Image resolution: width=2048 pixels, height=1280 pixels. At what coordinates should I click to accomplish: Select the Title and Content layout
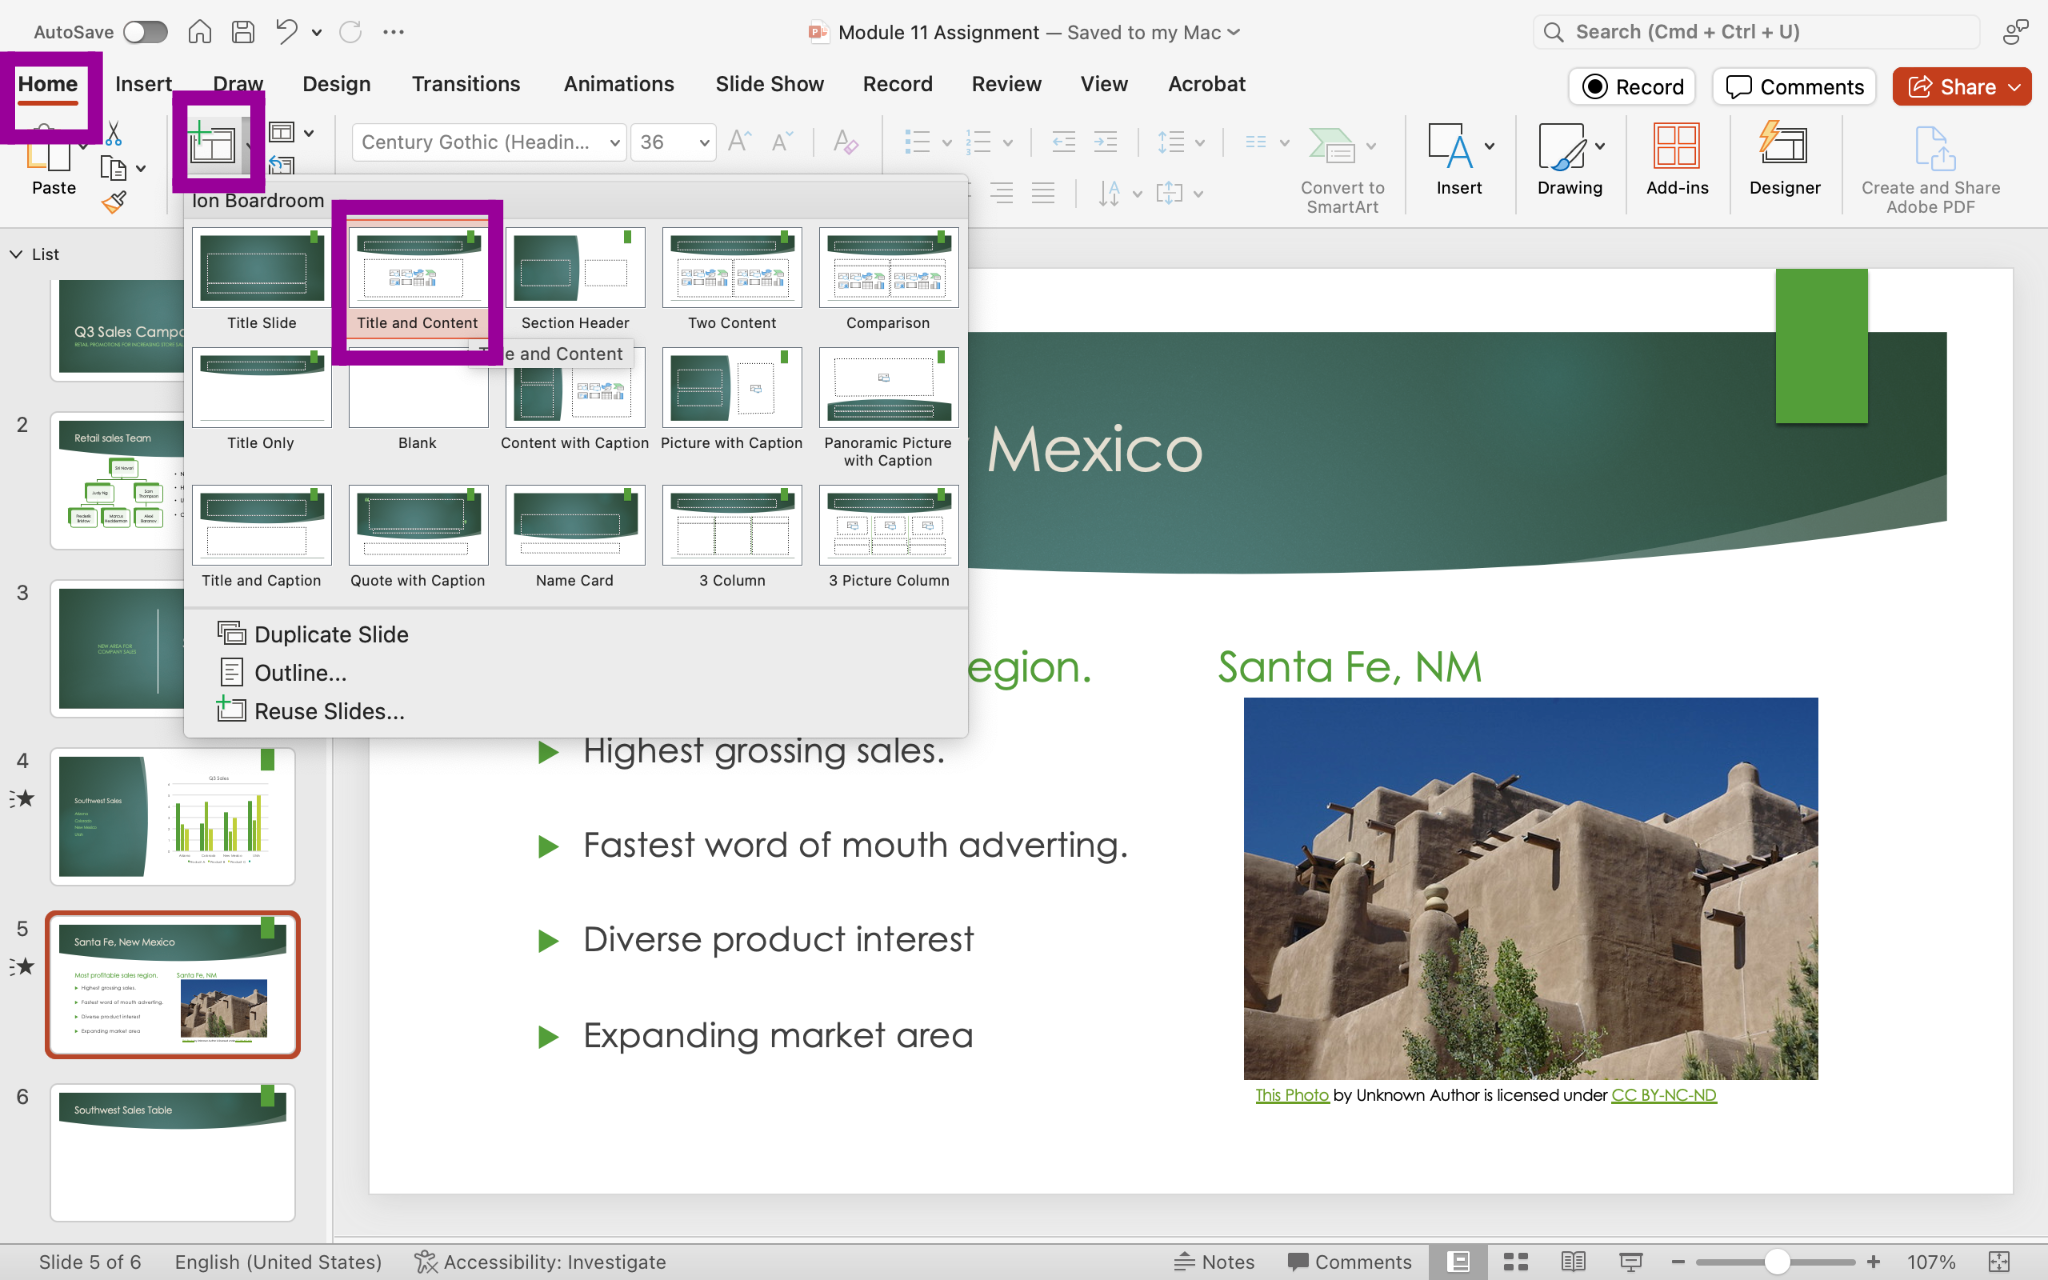(417, 280)
